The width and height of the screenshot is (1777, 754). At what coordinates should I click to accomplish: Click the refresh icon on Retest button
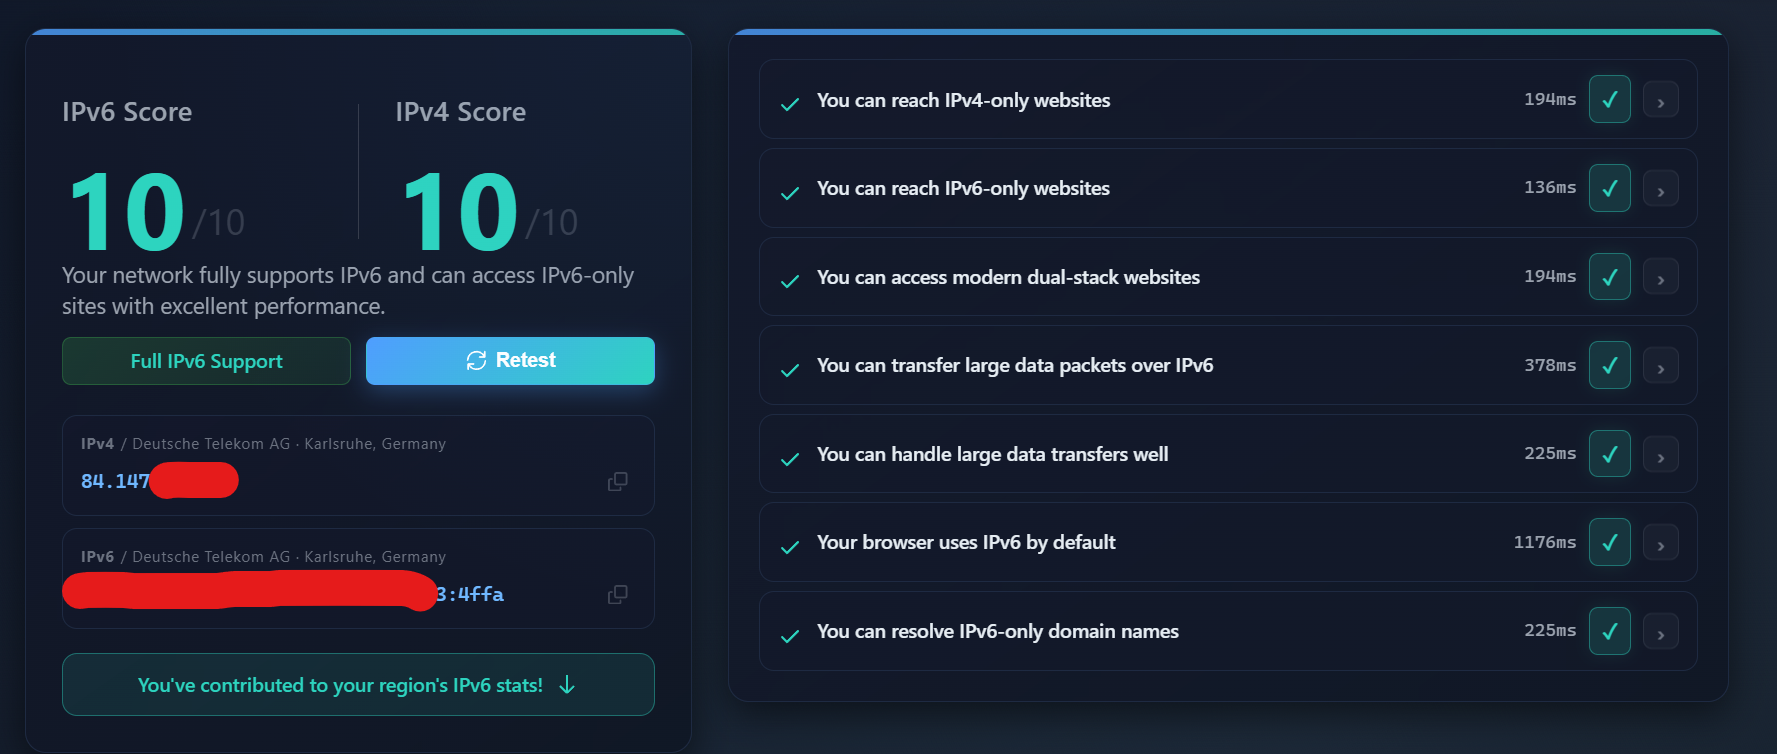click(476, 361)
